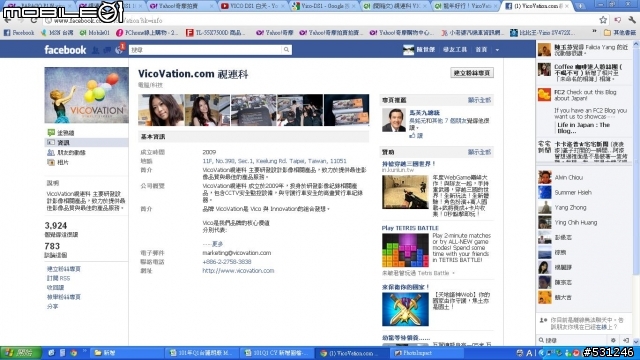Open the notifications globe with red badge

119,50
